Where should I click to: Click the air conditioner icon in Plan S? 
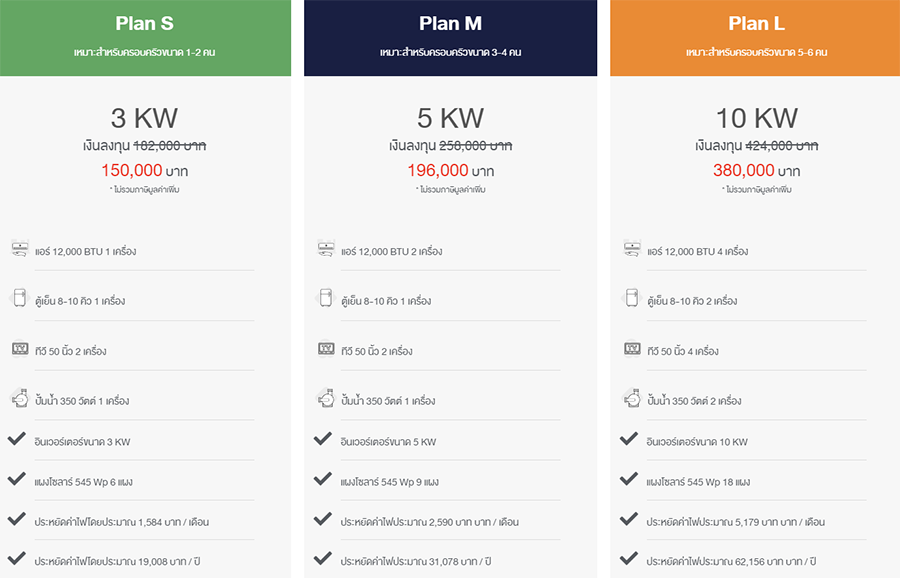point(20,249)
